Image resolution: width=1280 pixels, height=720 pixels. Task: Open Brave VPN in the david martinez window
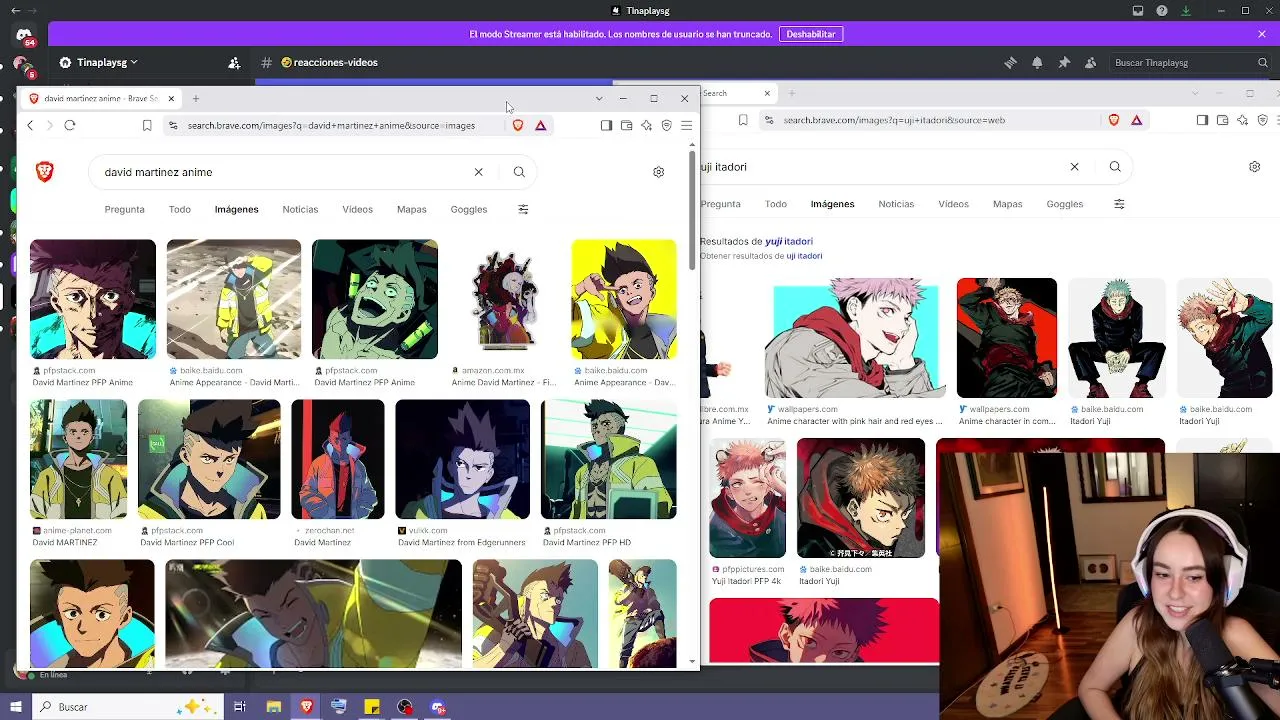coord(666,125)
